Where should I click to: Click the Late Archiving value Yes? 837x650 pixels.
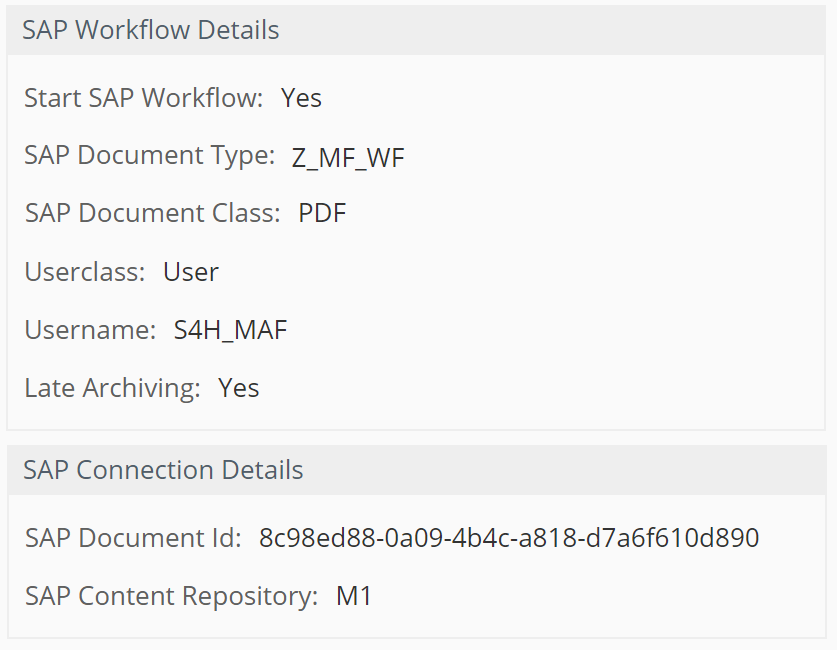[x=239, y=388]
